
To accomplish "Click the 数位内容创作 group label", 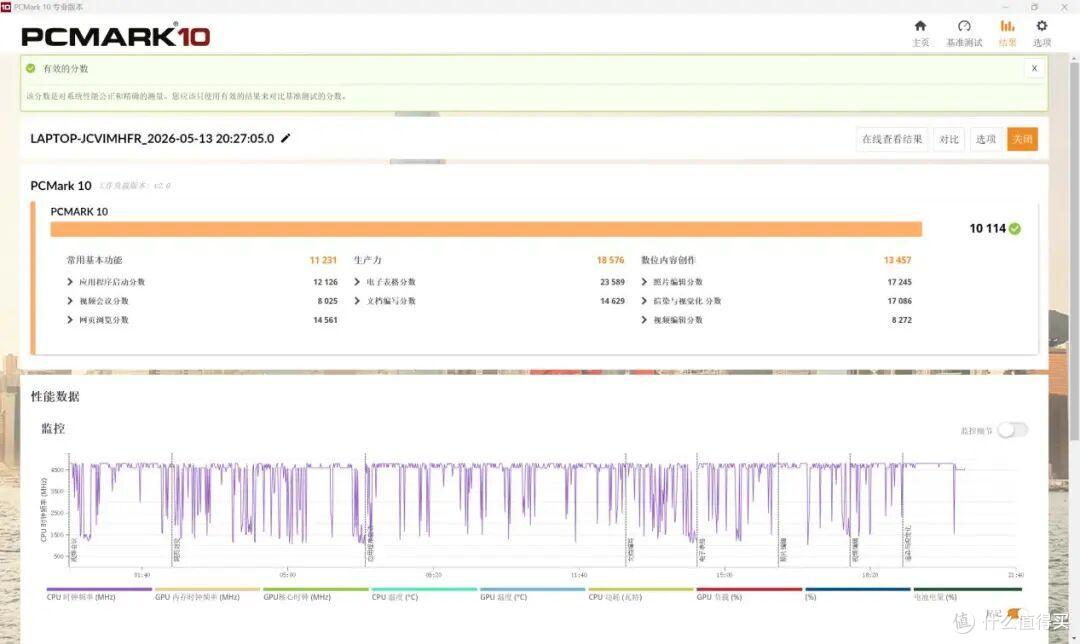I will coord(668,260).
